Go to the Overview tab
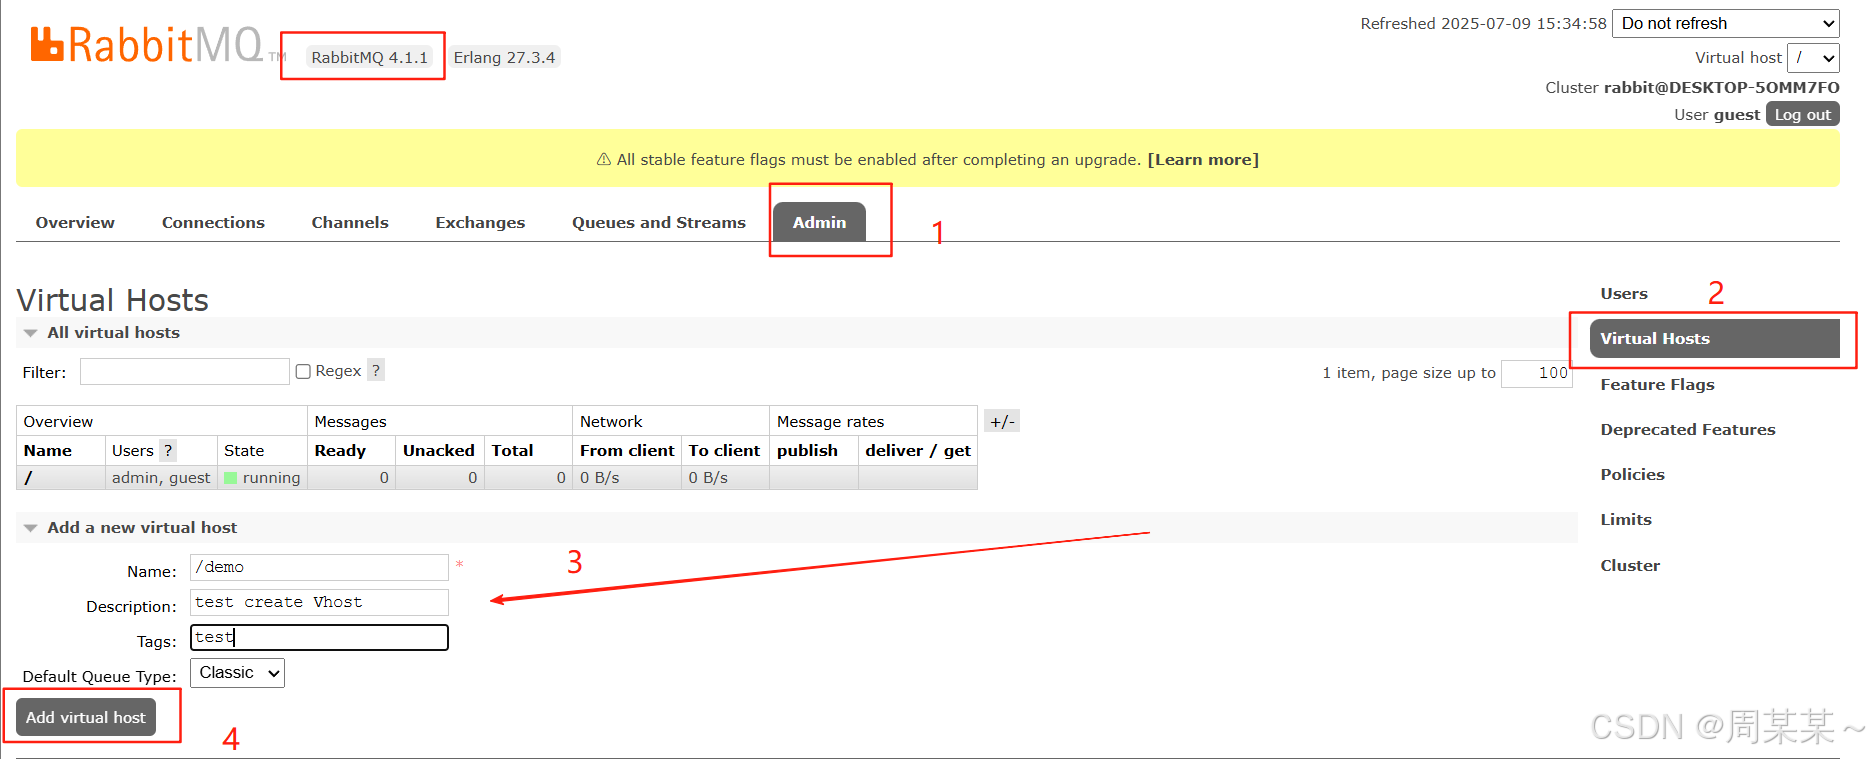 tap(75, 222)
